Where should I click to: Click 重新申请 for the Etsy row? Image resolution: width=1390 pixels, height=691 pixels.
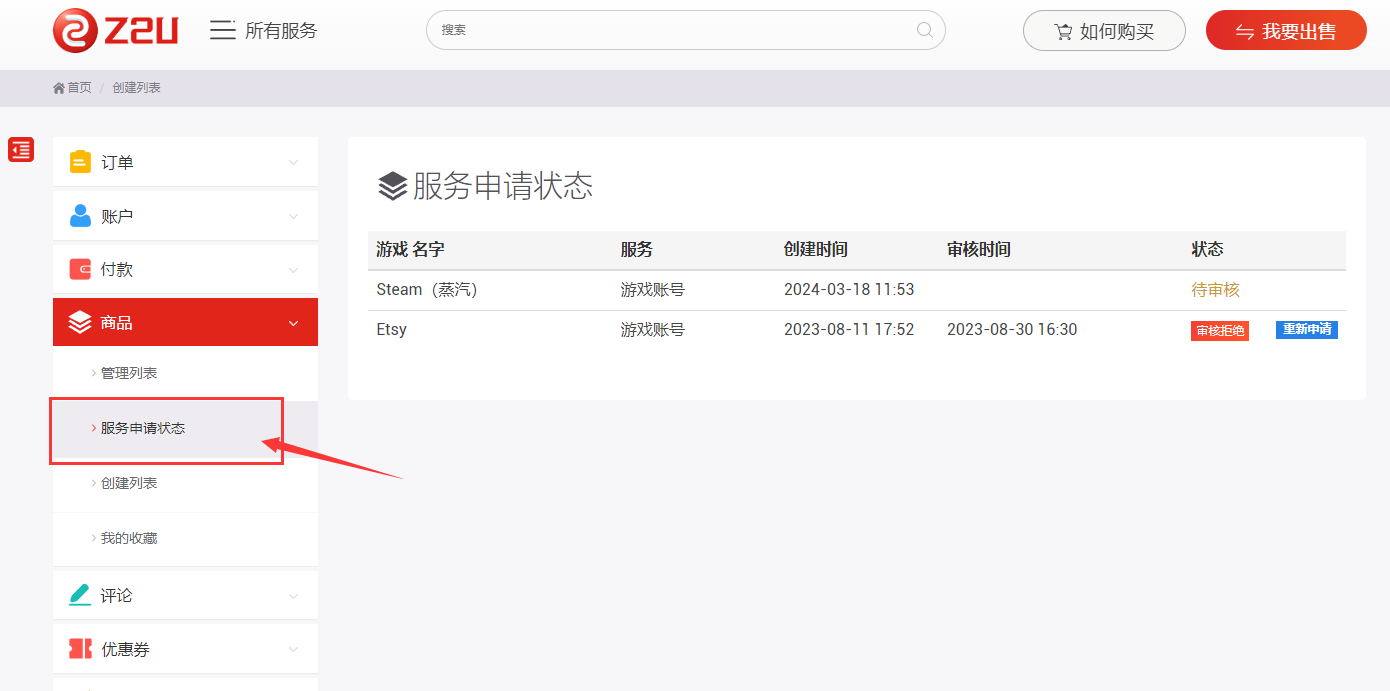coord(1307,329)
